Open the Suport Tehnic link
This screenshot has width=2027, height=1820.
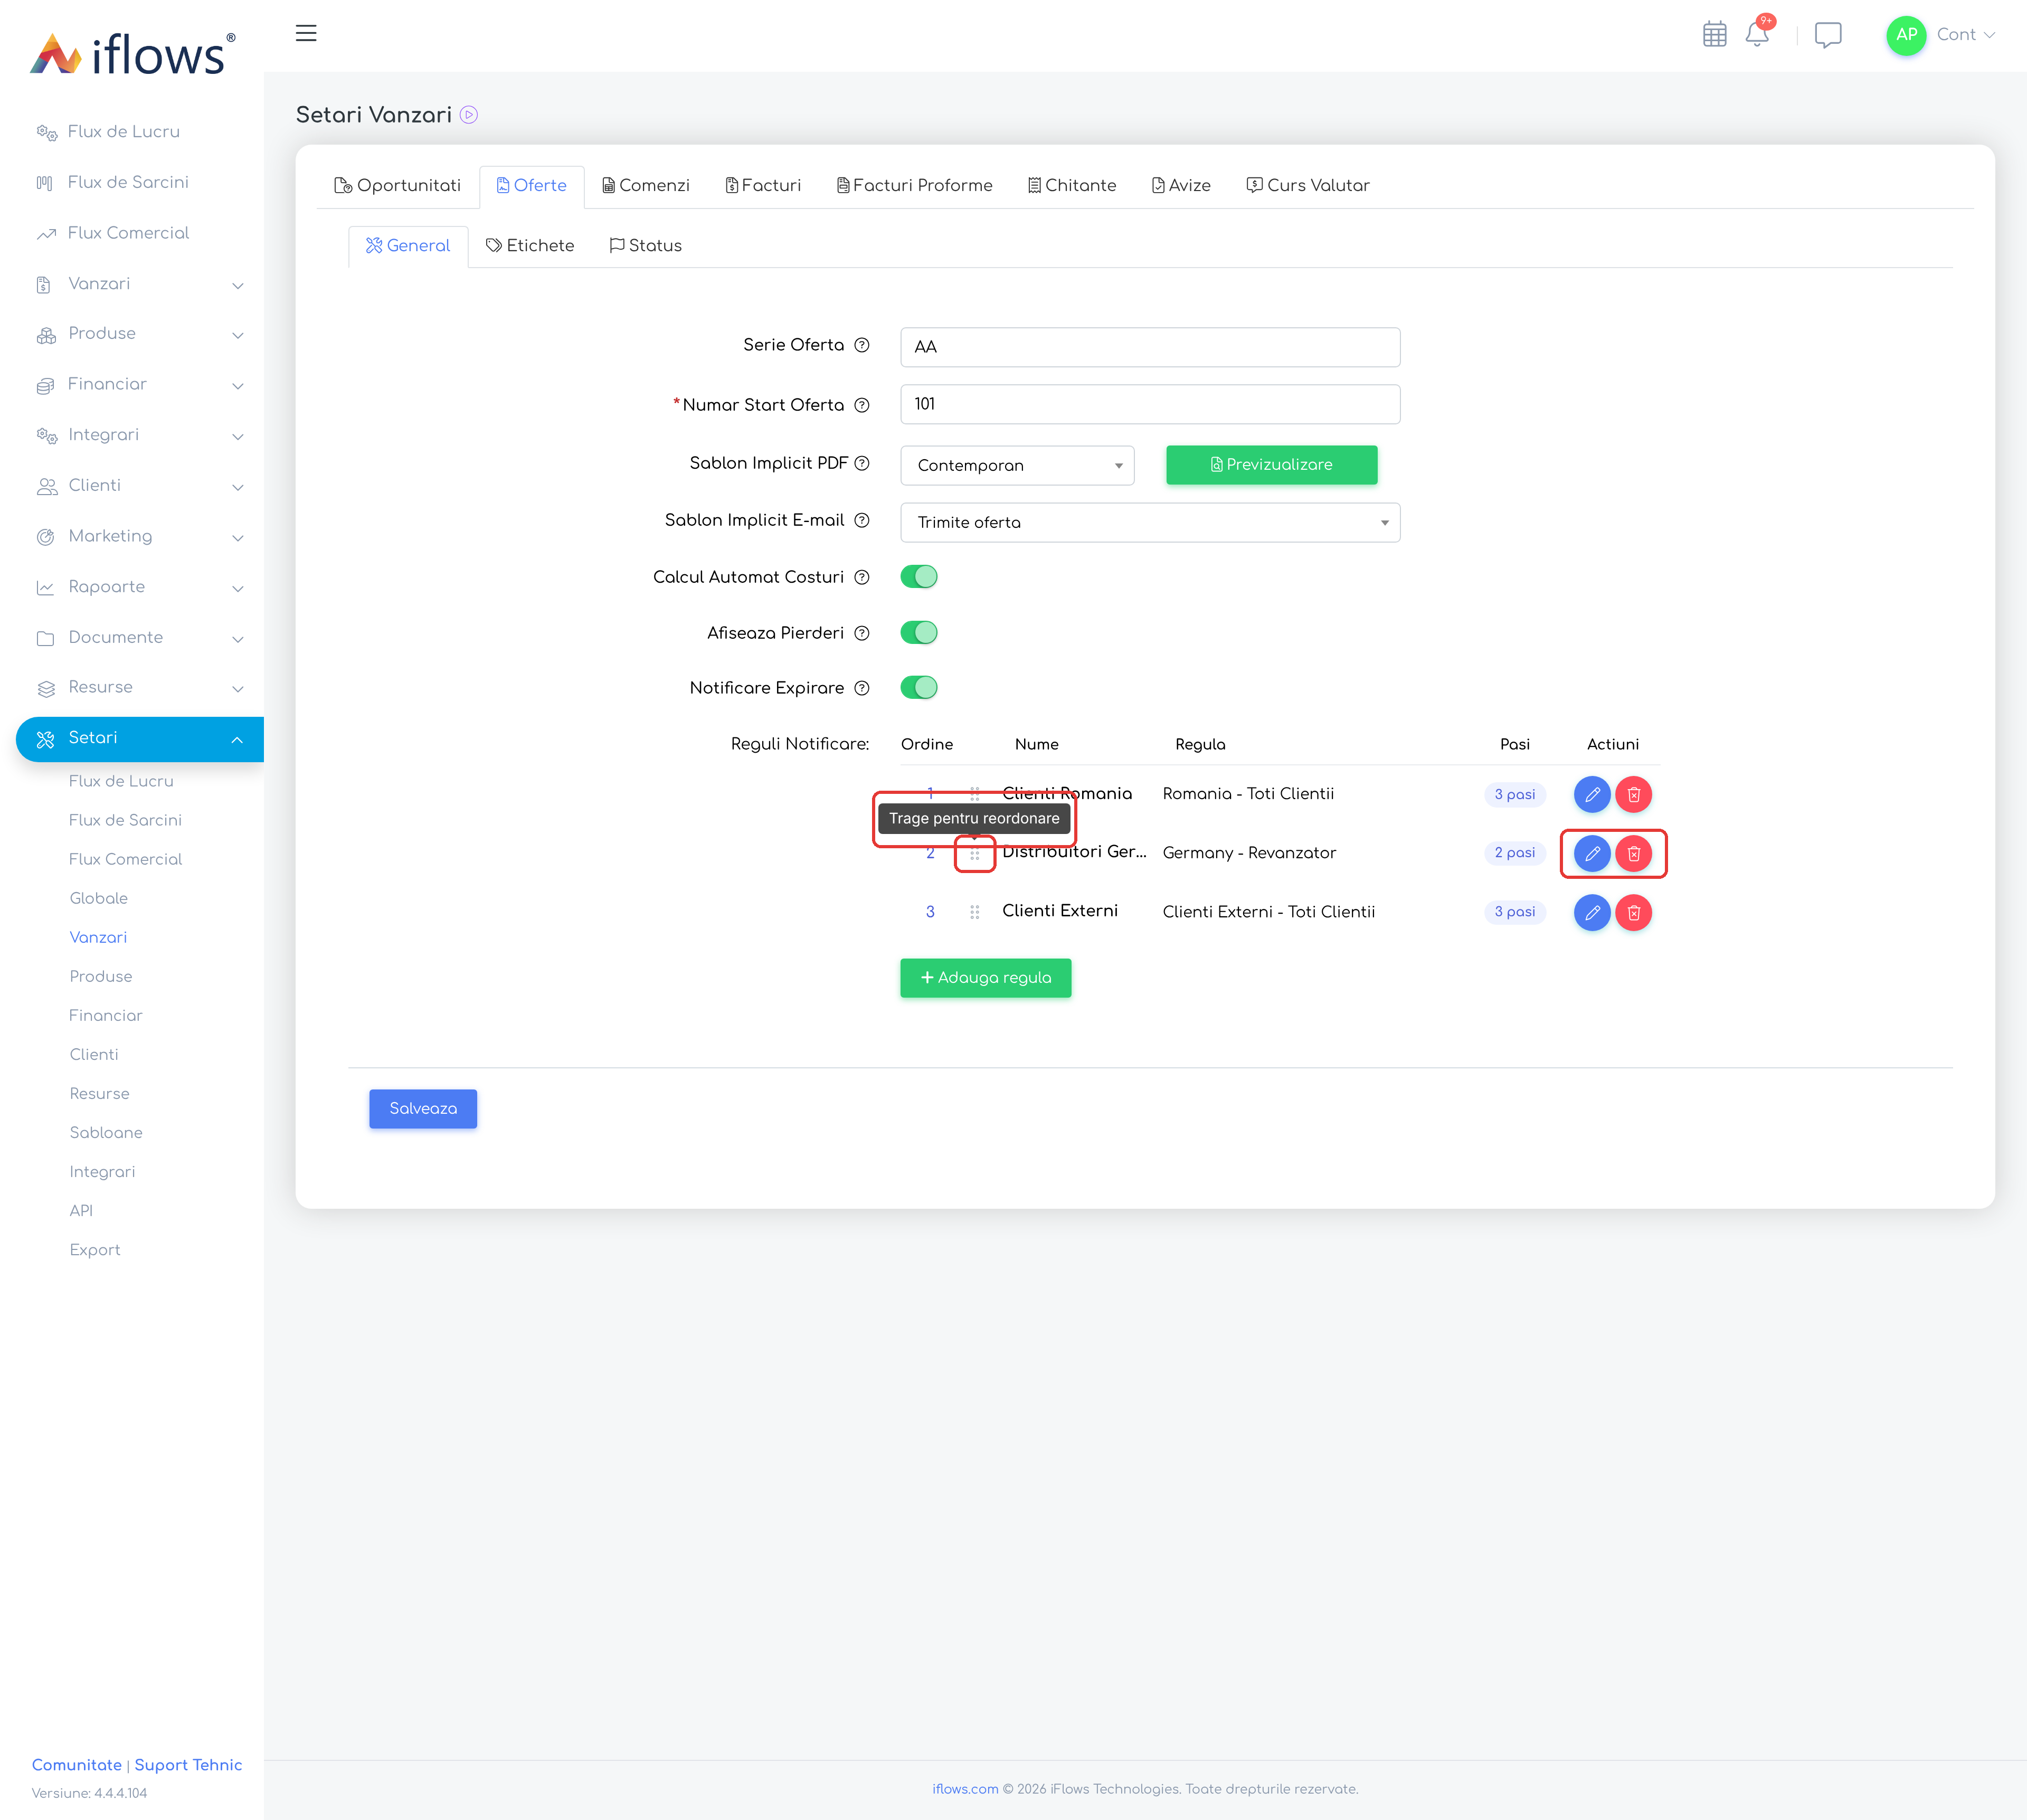point(188,1765)
